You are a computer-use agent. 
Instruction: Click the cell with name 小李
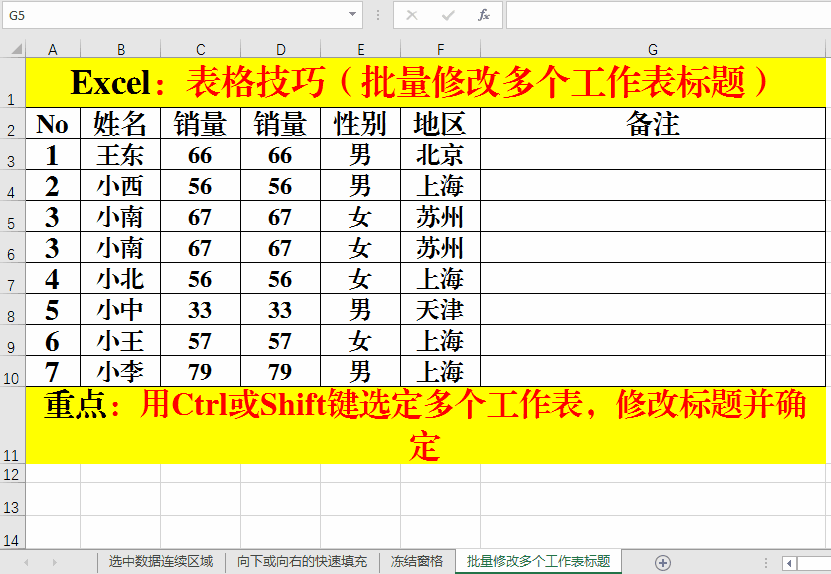[121, 372]
